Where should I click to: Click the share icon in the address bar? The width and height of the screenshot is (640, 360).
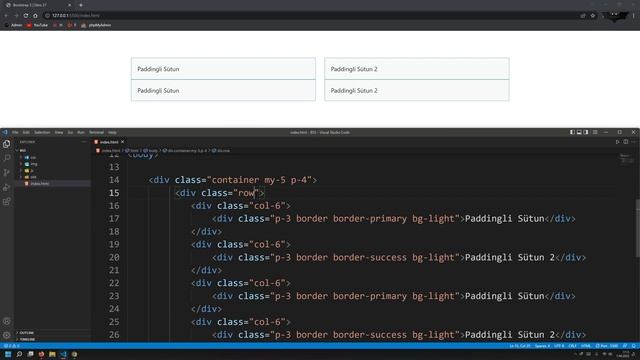point(583,16)
